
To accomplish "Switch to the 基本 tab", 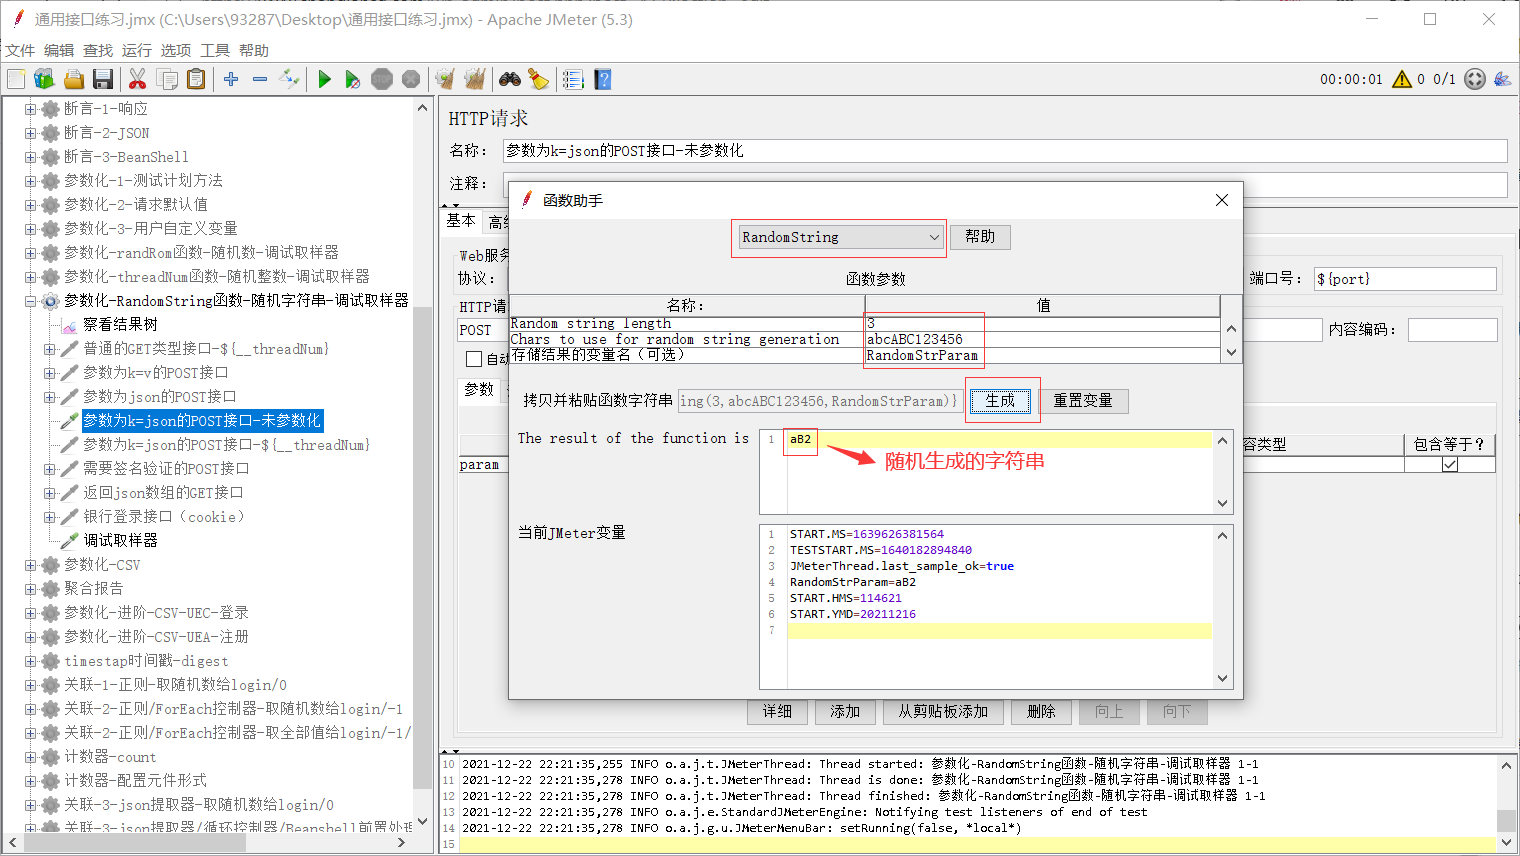I will coord(461,221).
